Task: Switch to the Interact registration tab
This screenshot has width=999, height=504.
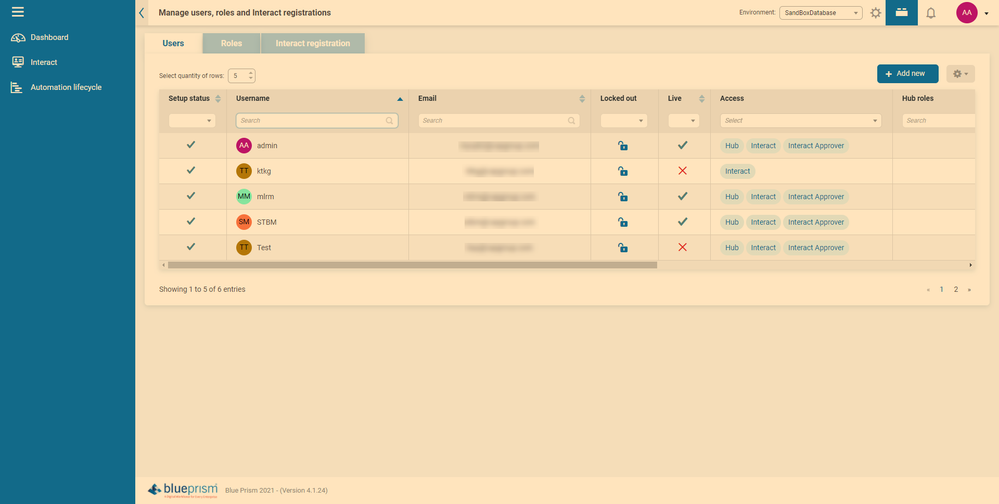Action: (x=312, y=43)
